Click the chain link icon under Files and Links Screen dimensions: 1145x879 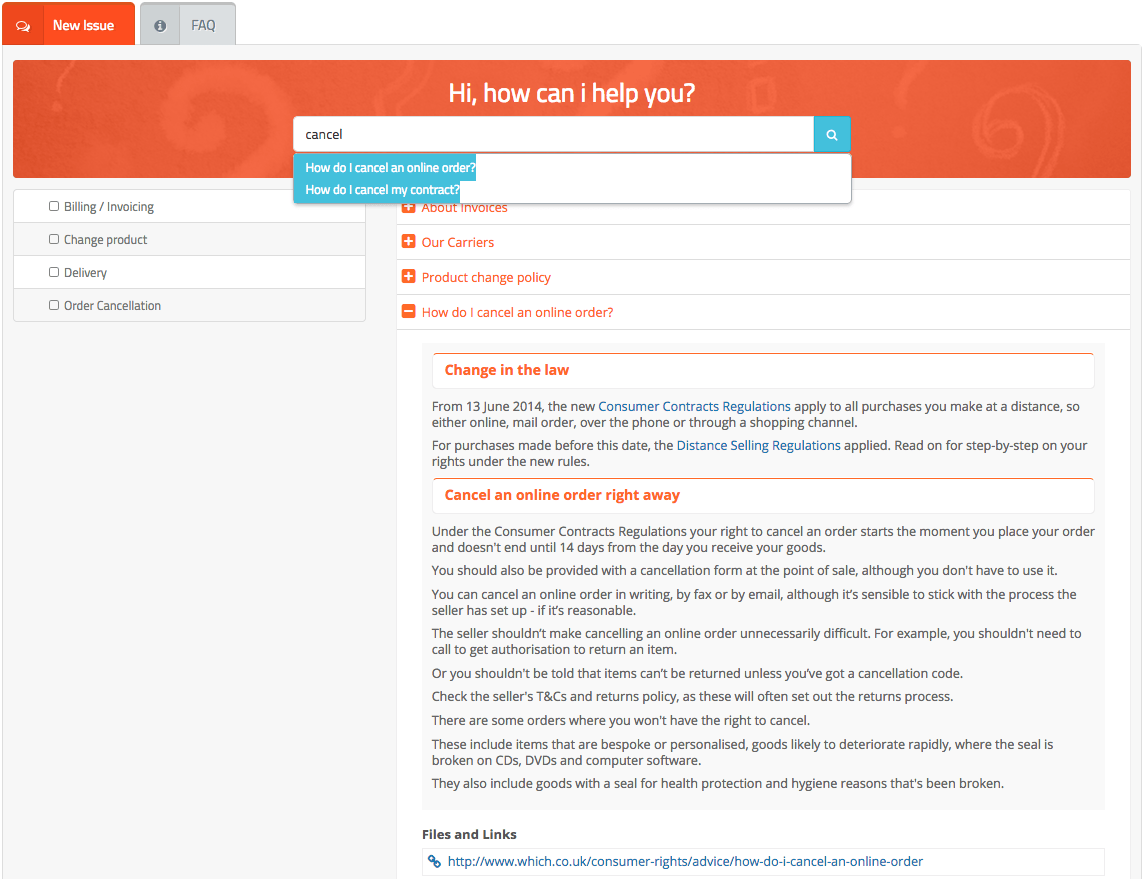pos(434,861)
